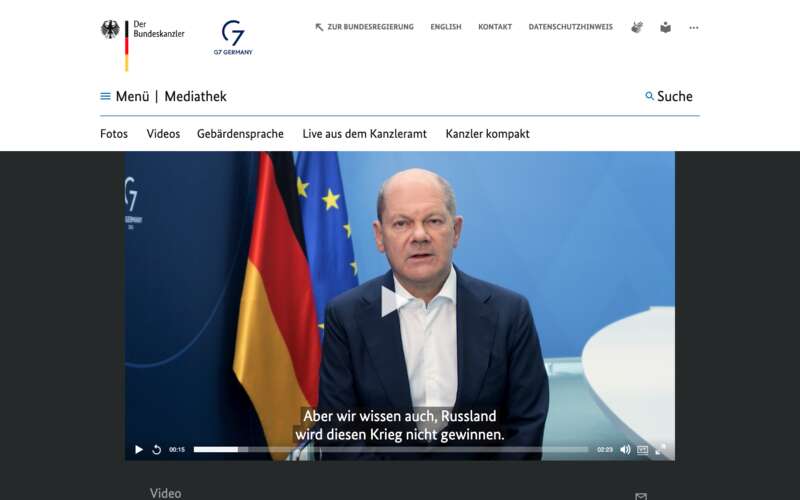Open the Videos tab

(x=163, y=134)
